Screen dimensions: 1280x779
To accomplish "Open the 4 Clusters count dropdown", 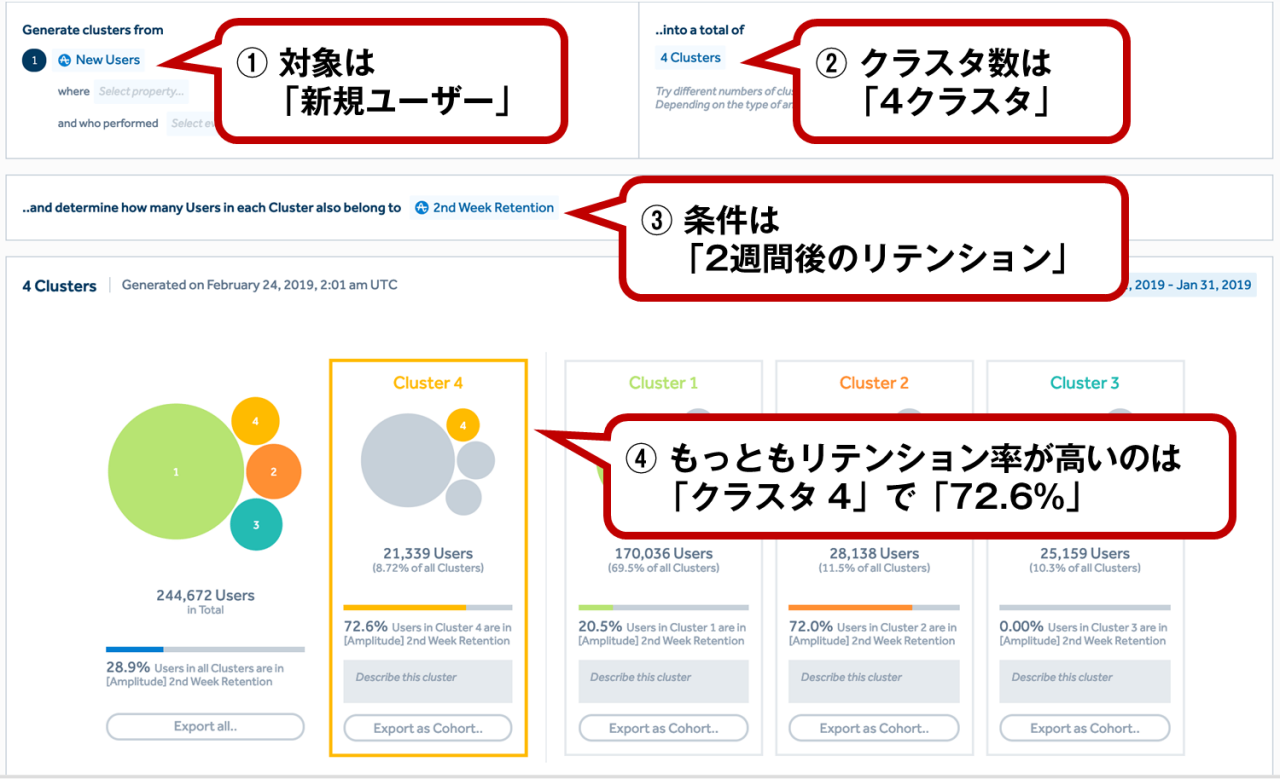I will coord(690,58).
